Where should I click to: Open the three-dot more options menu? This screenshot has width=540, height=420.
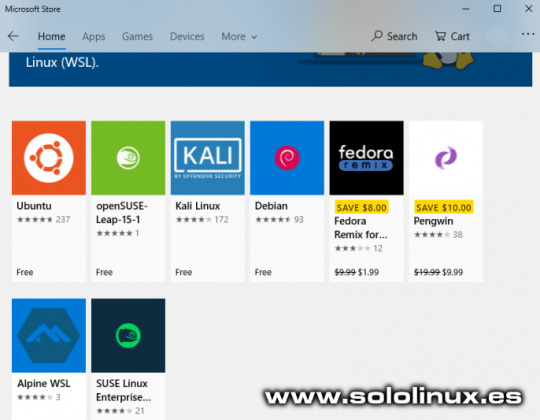(x=528, y=34)
